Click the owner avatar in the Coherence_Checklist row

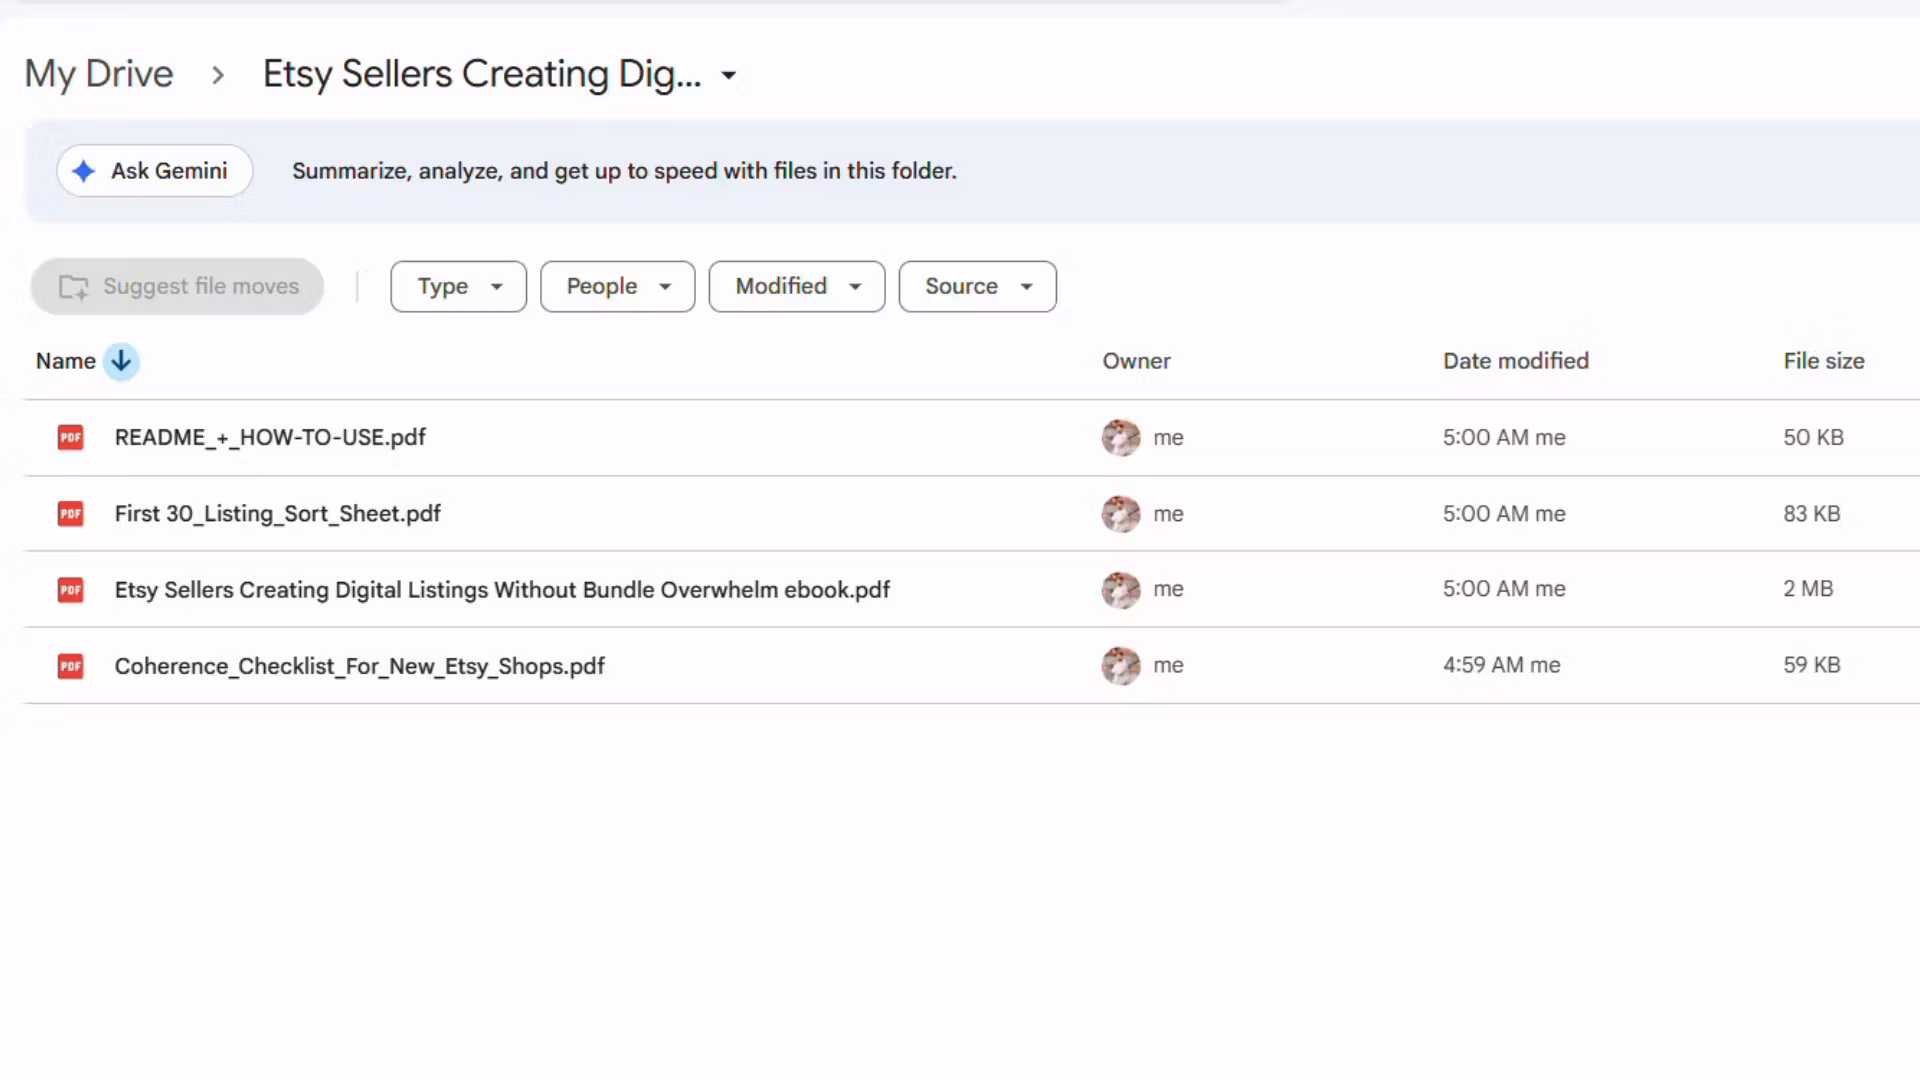click(1121, 666)
